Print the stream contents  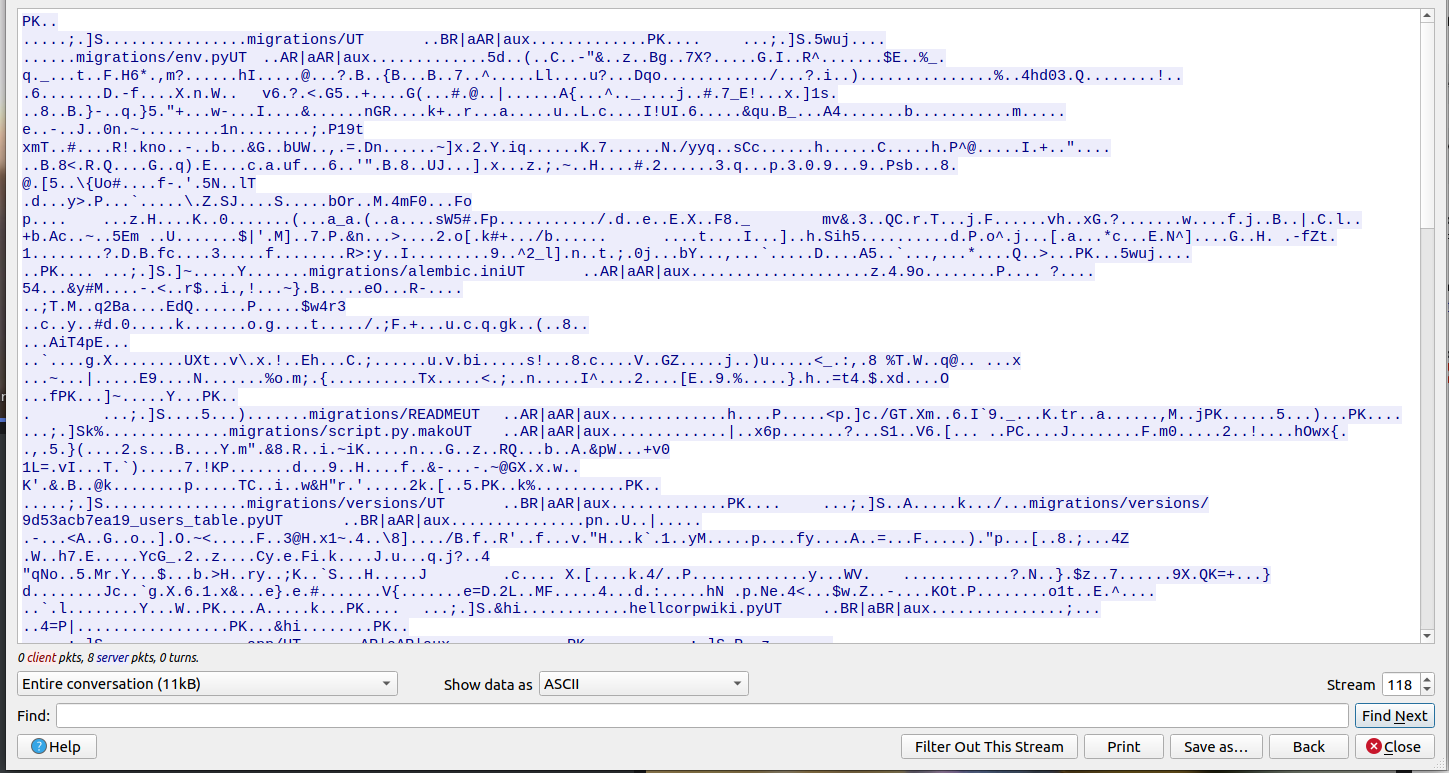pyautogui.click(x=1124, y=747)
